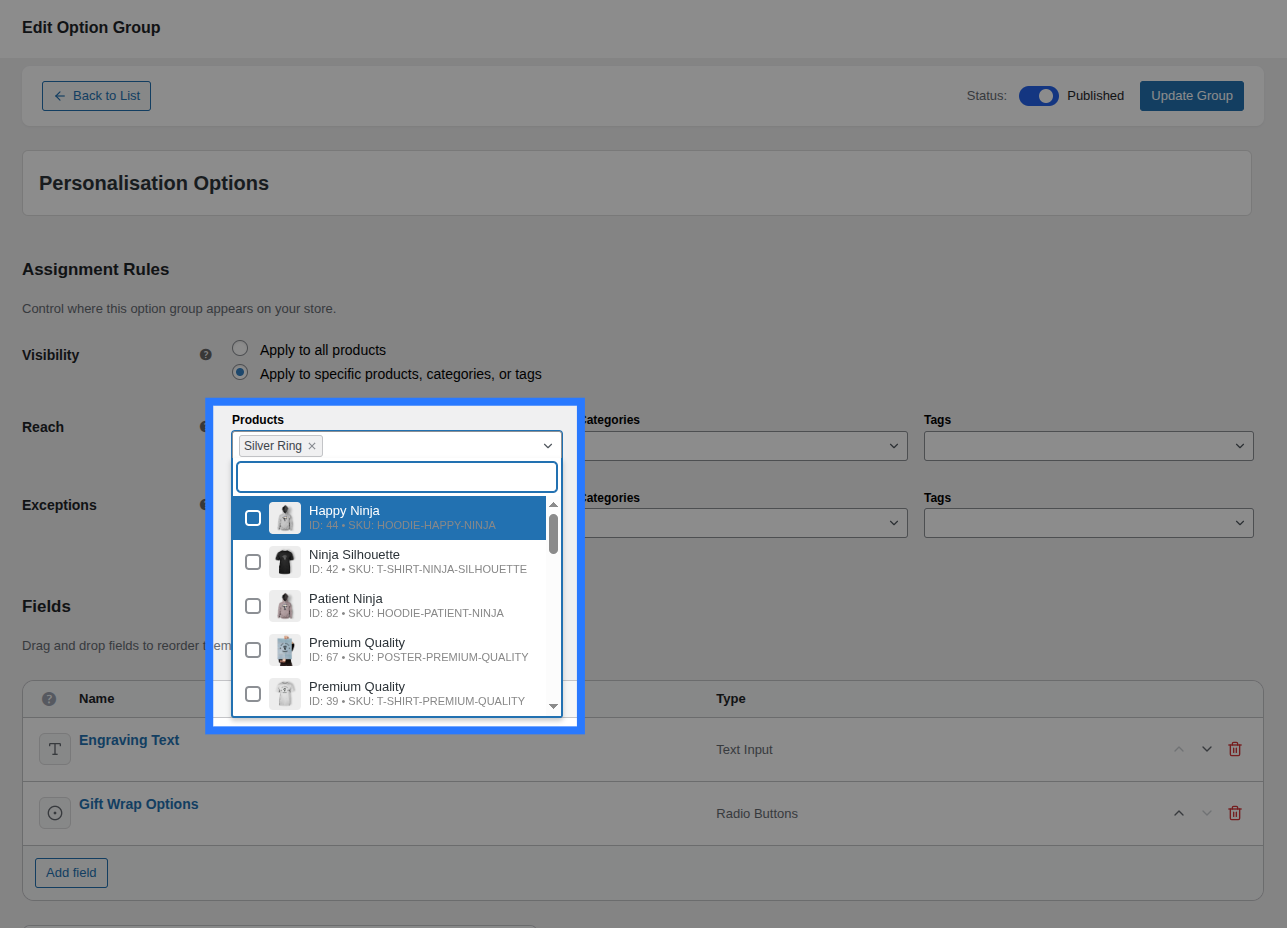Click the Type column header
1287x928 pixels.
point(731,699)
